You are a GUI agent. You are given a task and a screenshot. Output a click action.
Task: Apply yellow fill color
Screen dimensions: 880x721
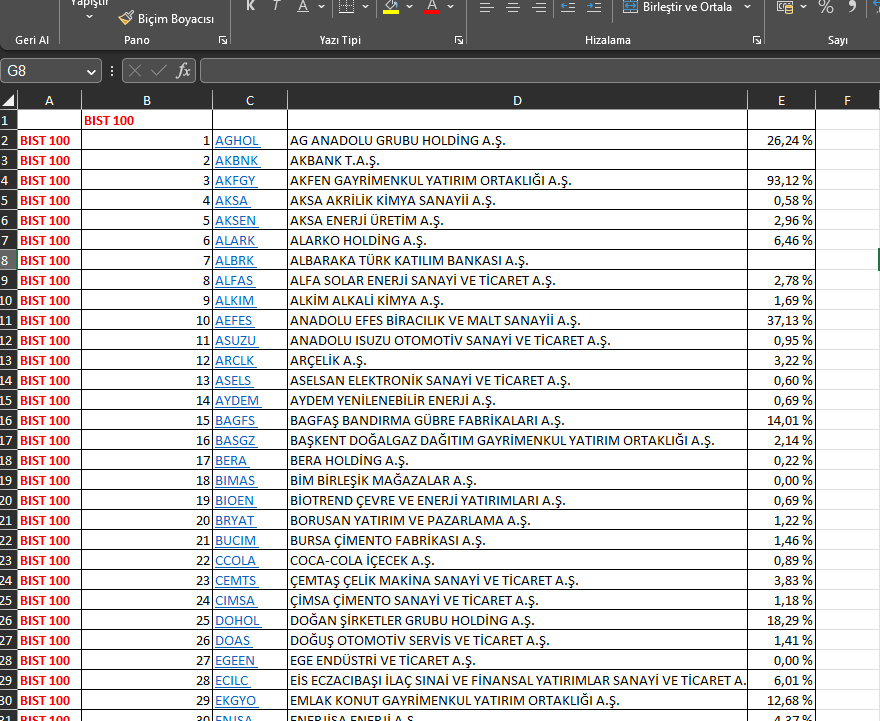coord(391,7)
